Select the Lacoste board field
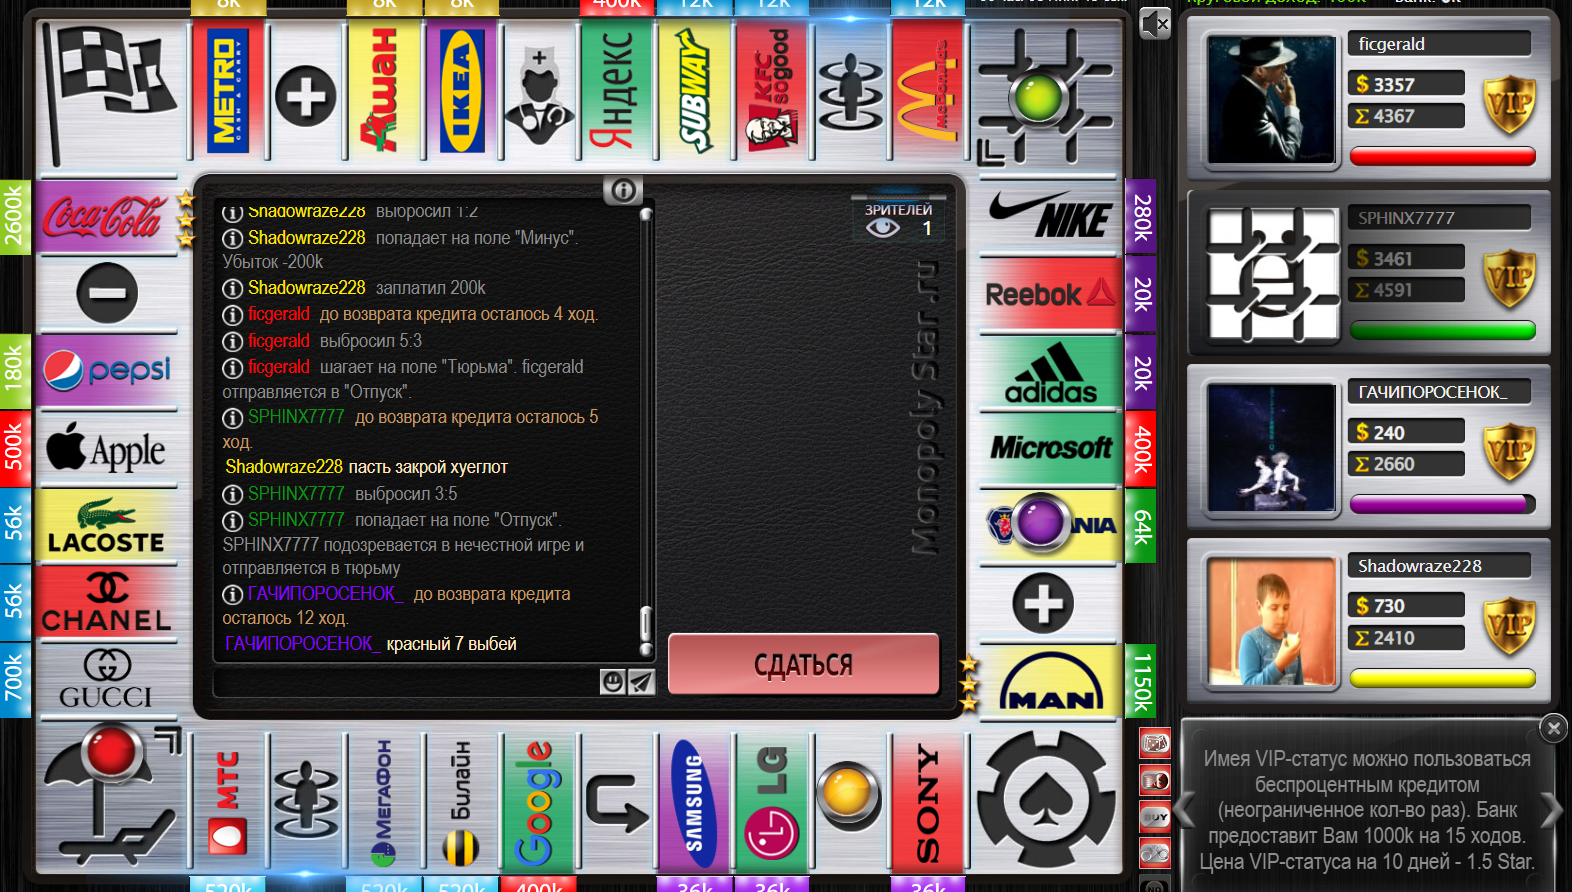This screenshot has width=1572, height=892. pos(106,525)
